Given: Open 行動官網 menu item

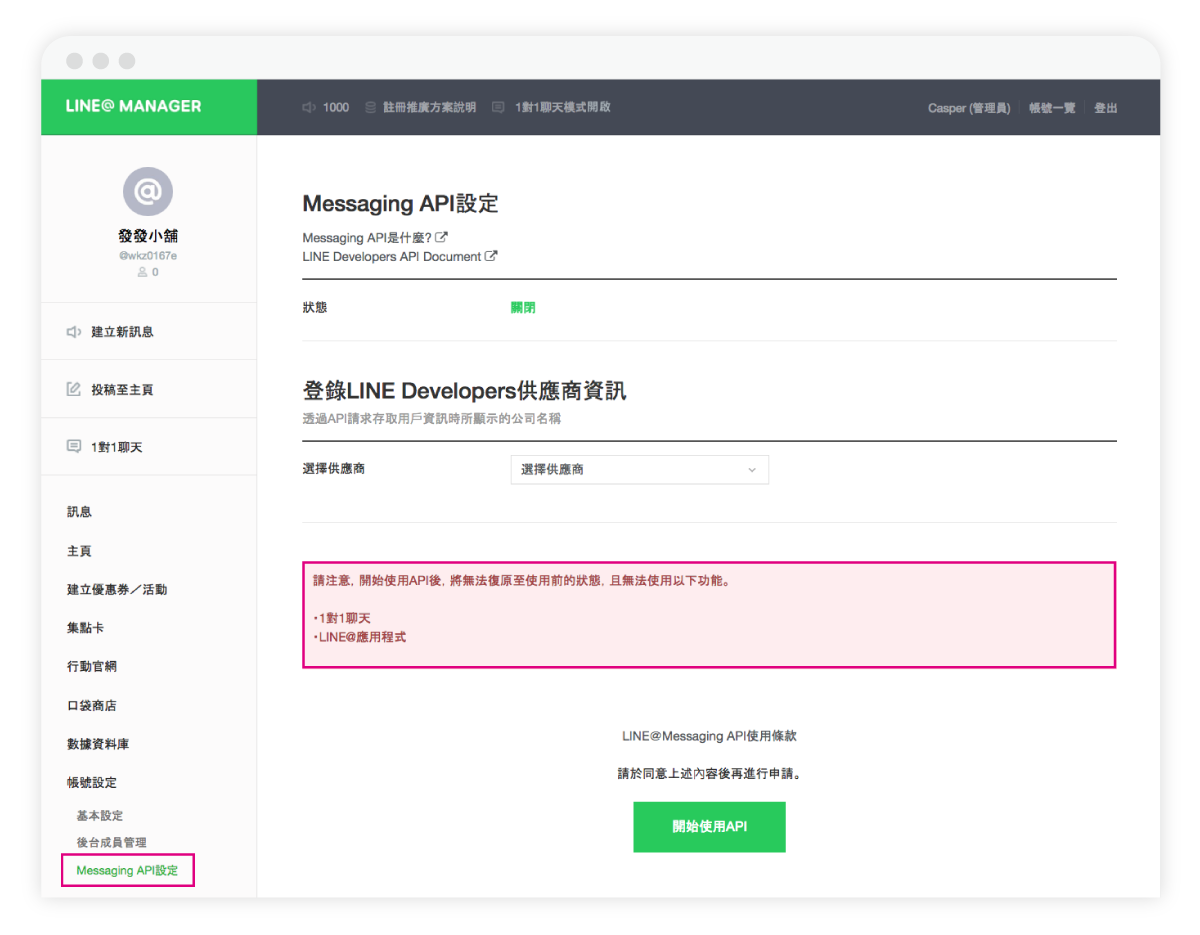Looking at the screenshot, I should pyautogui.click(x=92, y=667).
